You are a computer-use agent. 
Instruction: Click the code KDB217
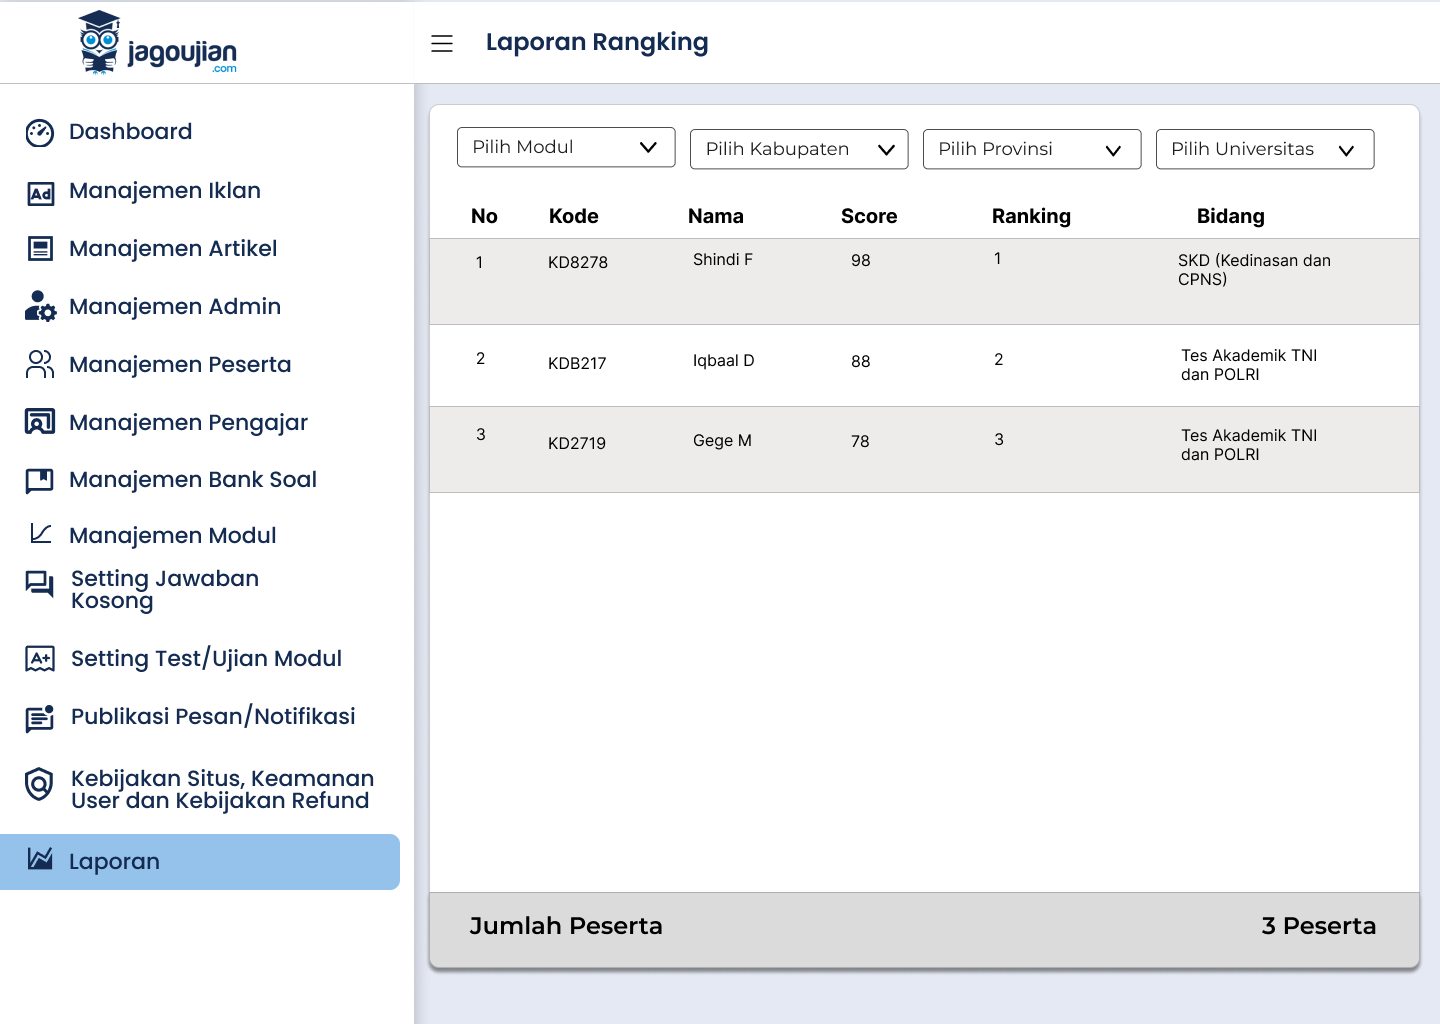[x=577, y=363]
